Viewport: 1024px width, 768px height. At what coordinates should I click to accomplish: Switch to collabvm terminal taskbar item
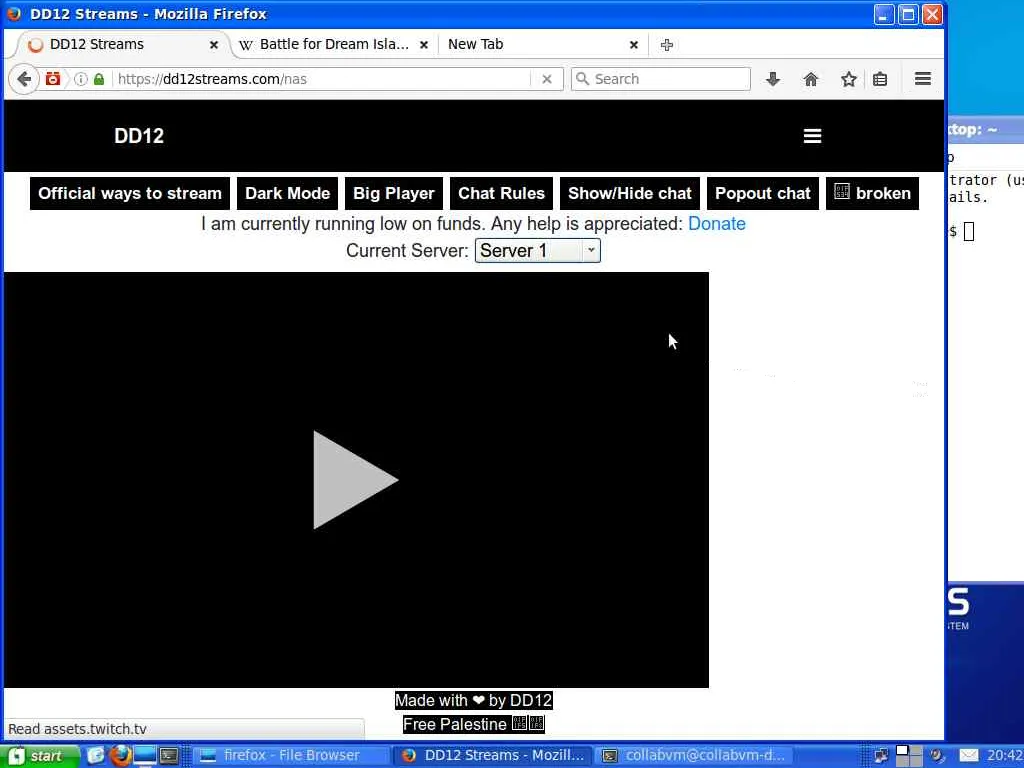pos(696,756)
